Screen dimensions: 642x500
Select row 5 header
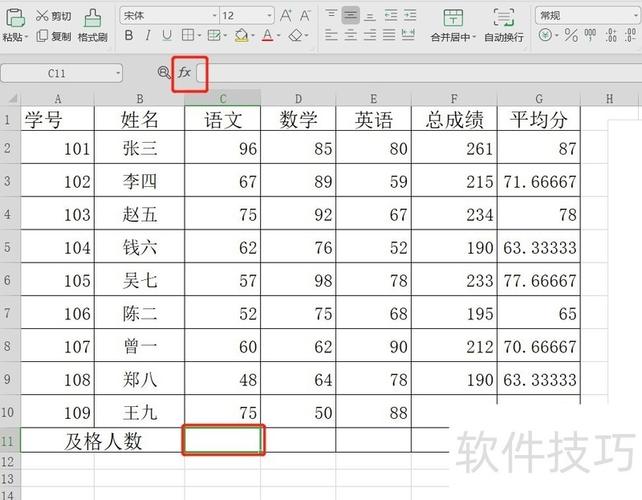tap(10, 247)
